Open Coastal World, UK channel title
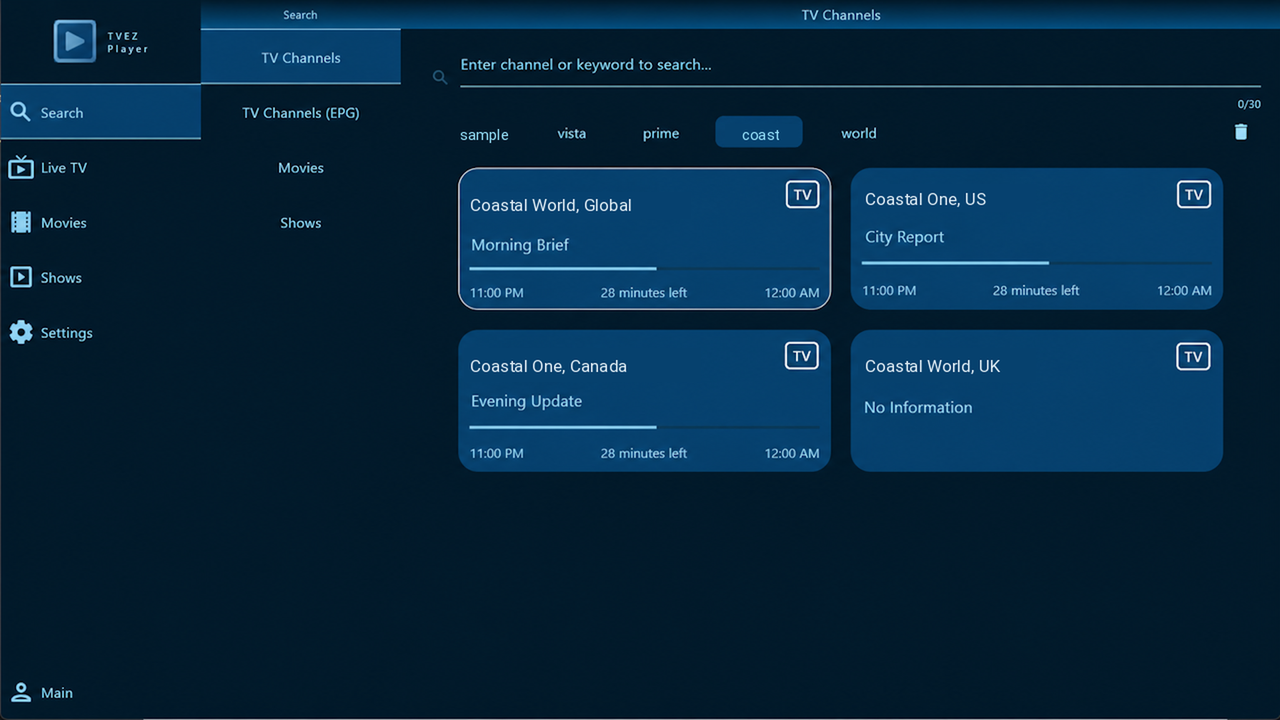Viewport: 1280px width, 720px height. pyautogui.click(x=932, y=366)
